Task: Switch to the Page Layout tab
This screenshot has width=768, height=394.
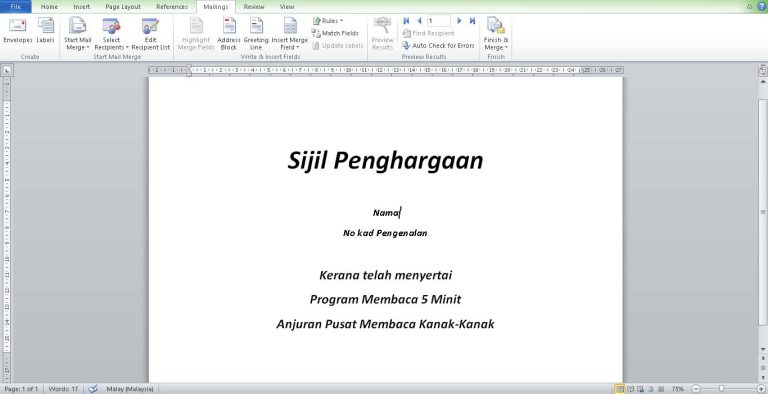Action: [123, 7]
